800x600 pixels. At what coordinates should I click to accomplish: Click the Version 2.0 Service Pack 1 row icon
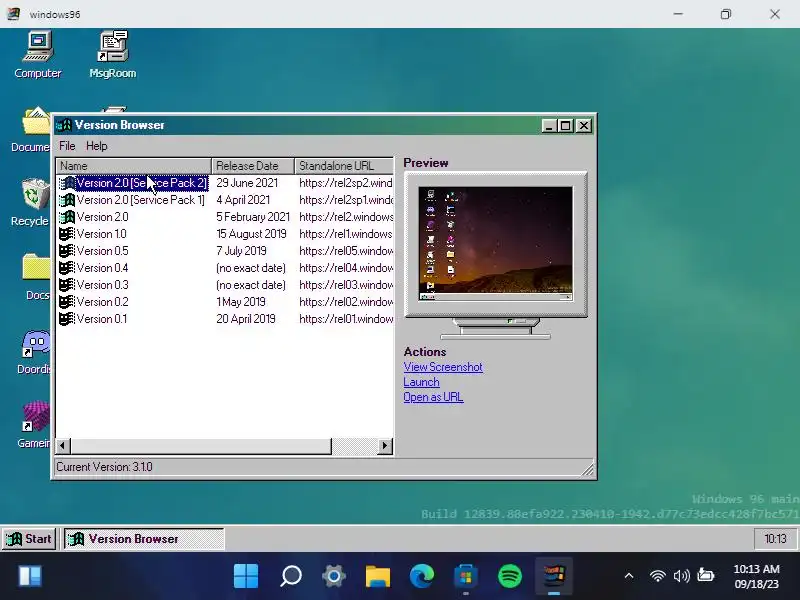[x=67, y=200]
